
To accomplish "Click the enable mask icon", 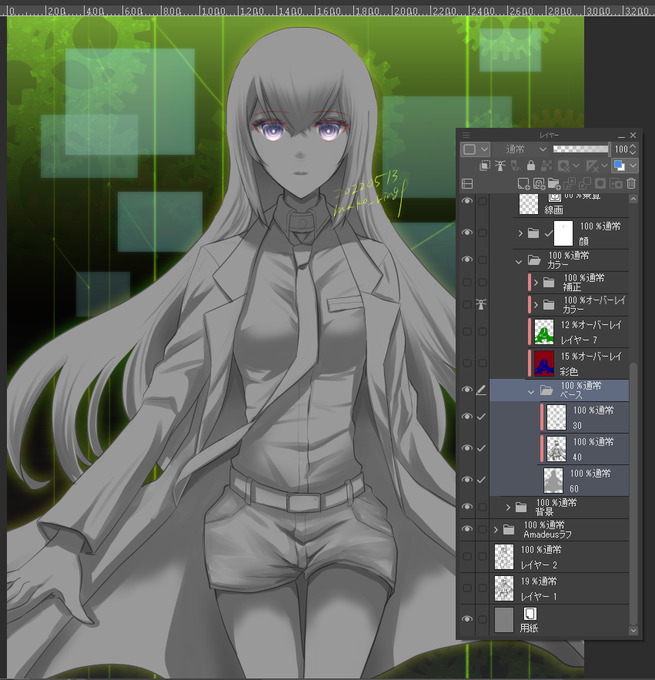I will coord(564,165).
